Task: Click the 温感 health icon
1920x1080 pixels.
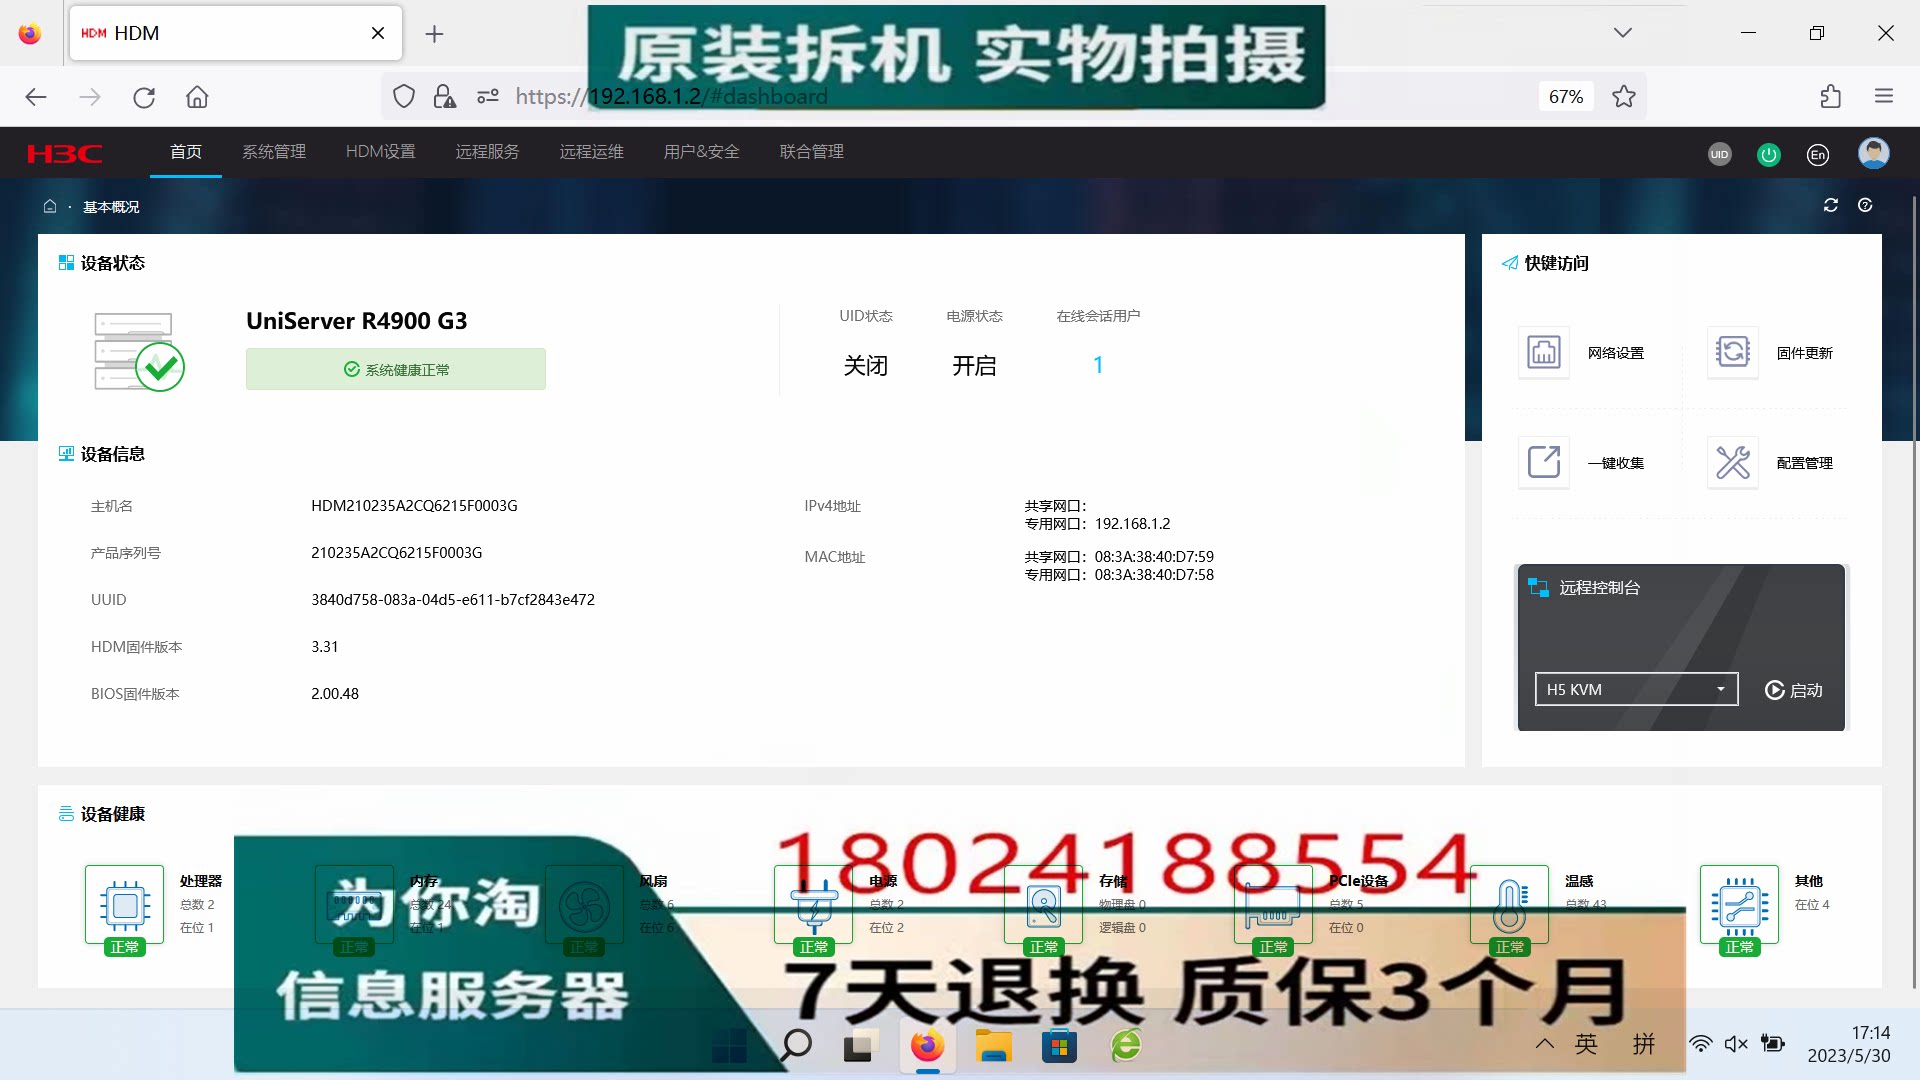Action: tap(1509, 905)
